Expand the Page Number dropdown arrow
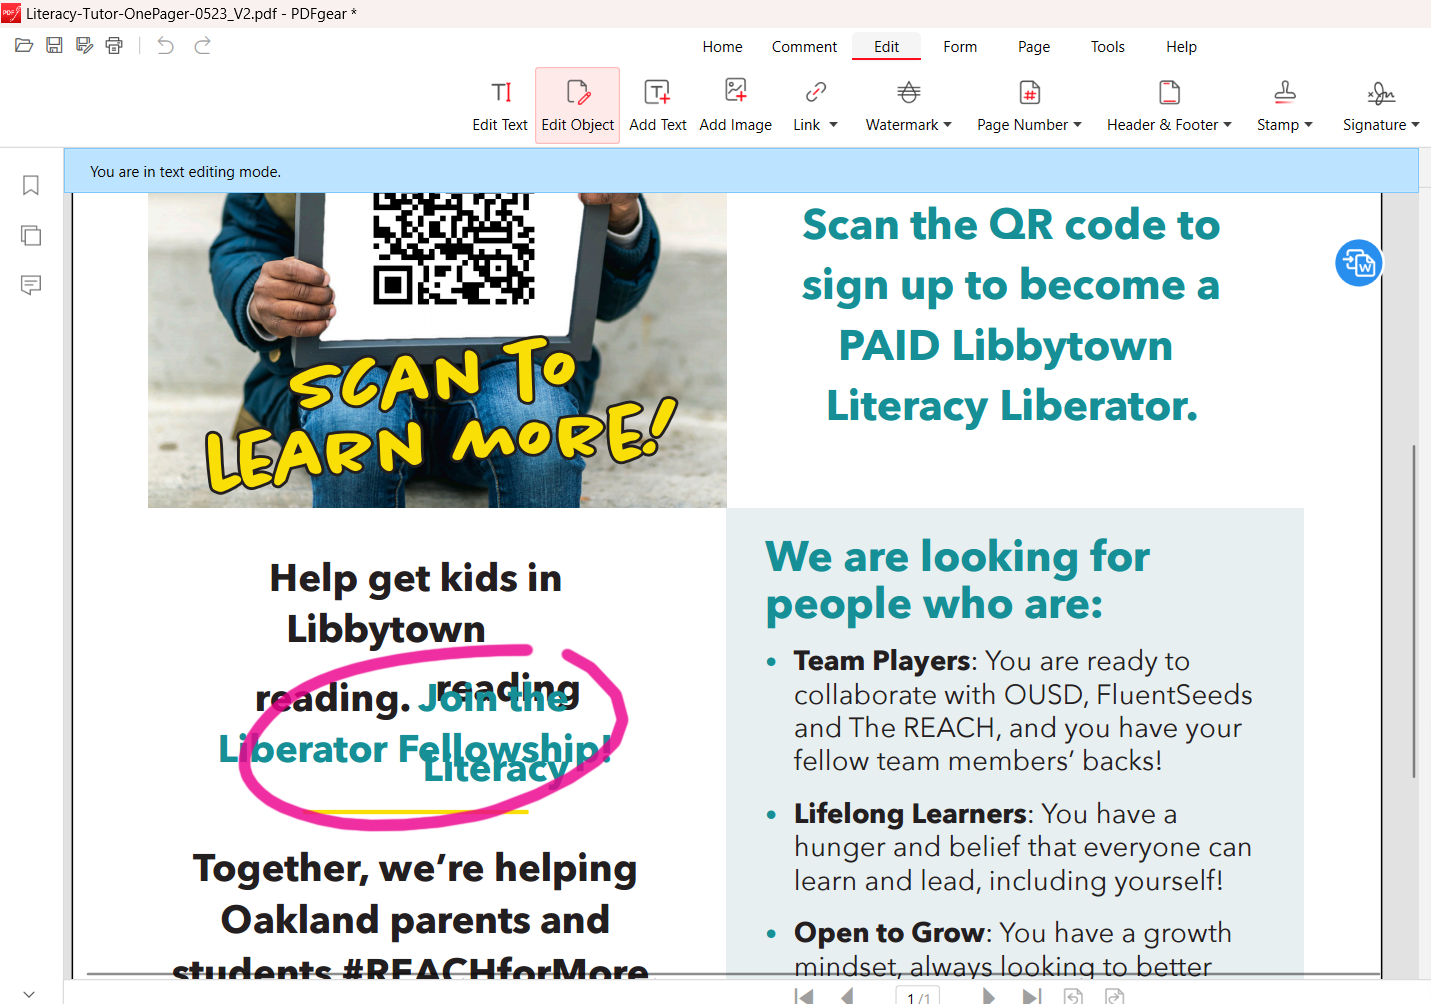 tap(1077, 125)
